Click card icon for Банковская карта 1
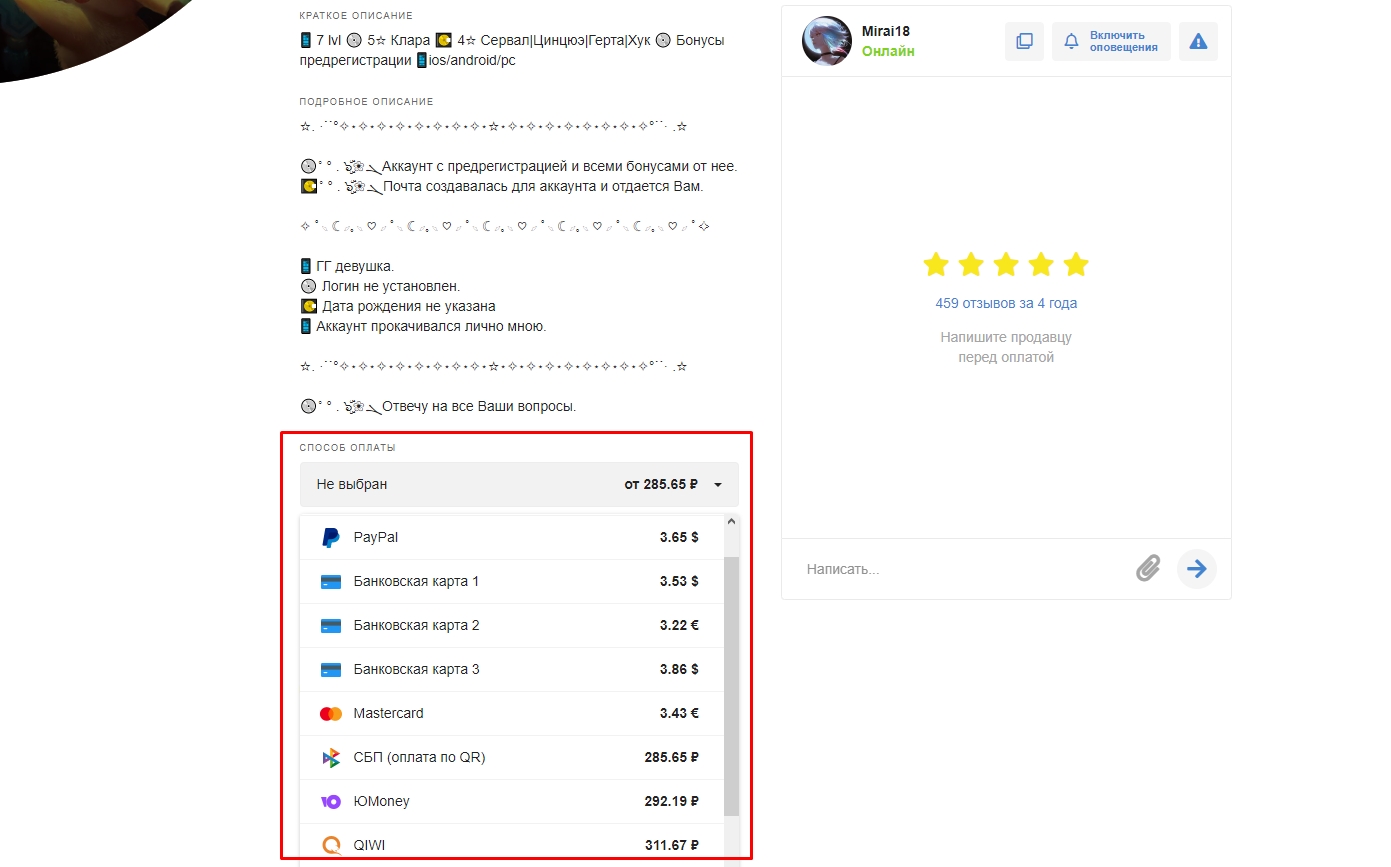Viewport: 1391px width, 867px height. [331, 582]
